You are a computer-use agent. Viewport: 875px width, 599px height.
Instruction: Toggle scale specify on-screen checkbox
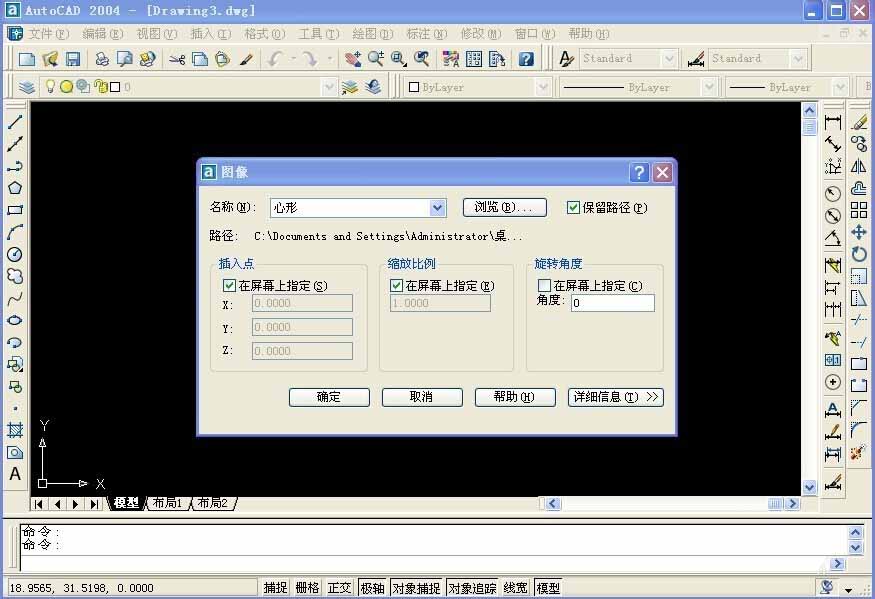click(x=396, y=285)
